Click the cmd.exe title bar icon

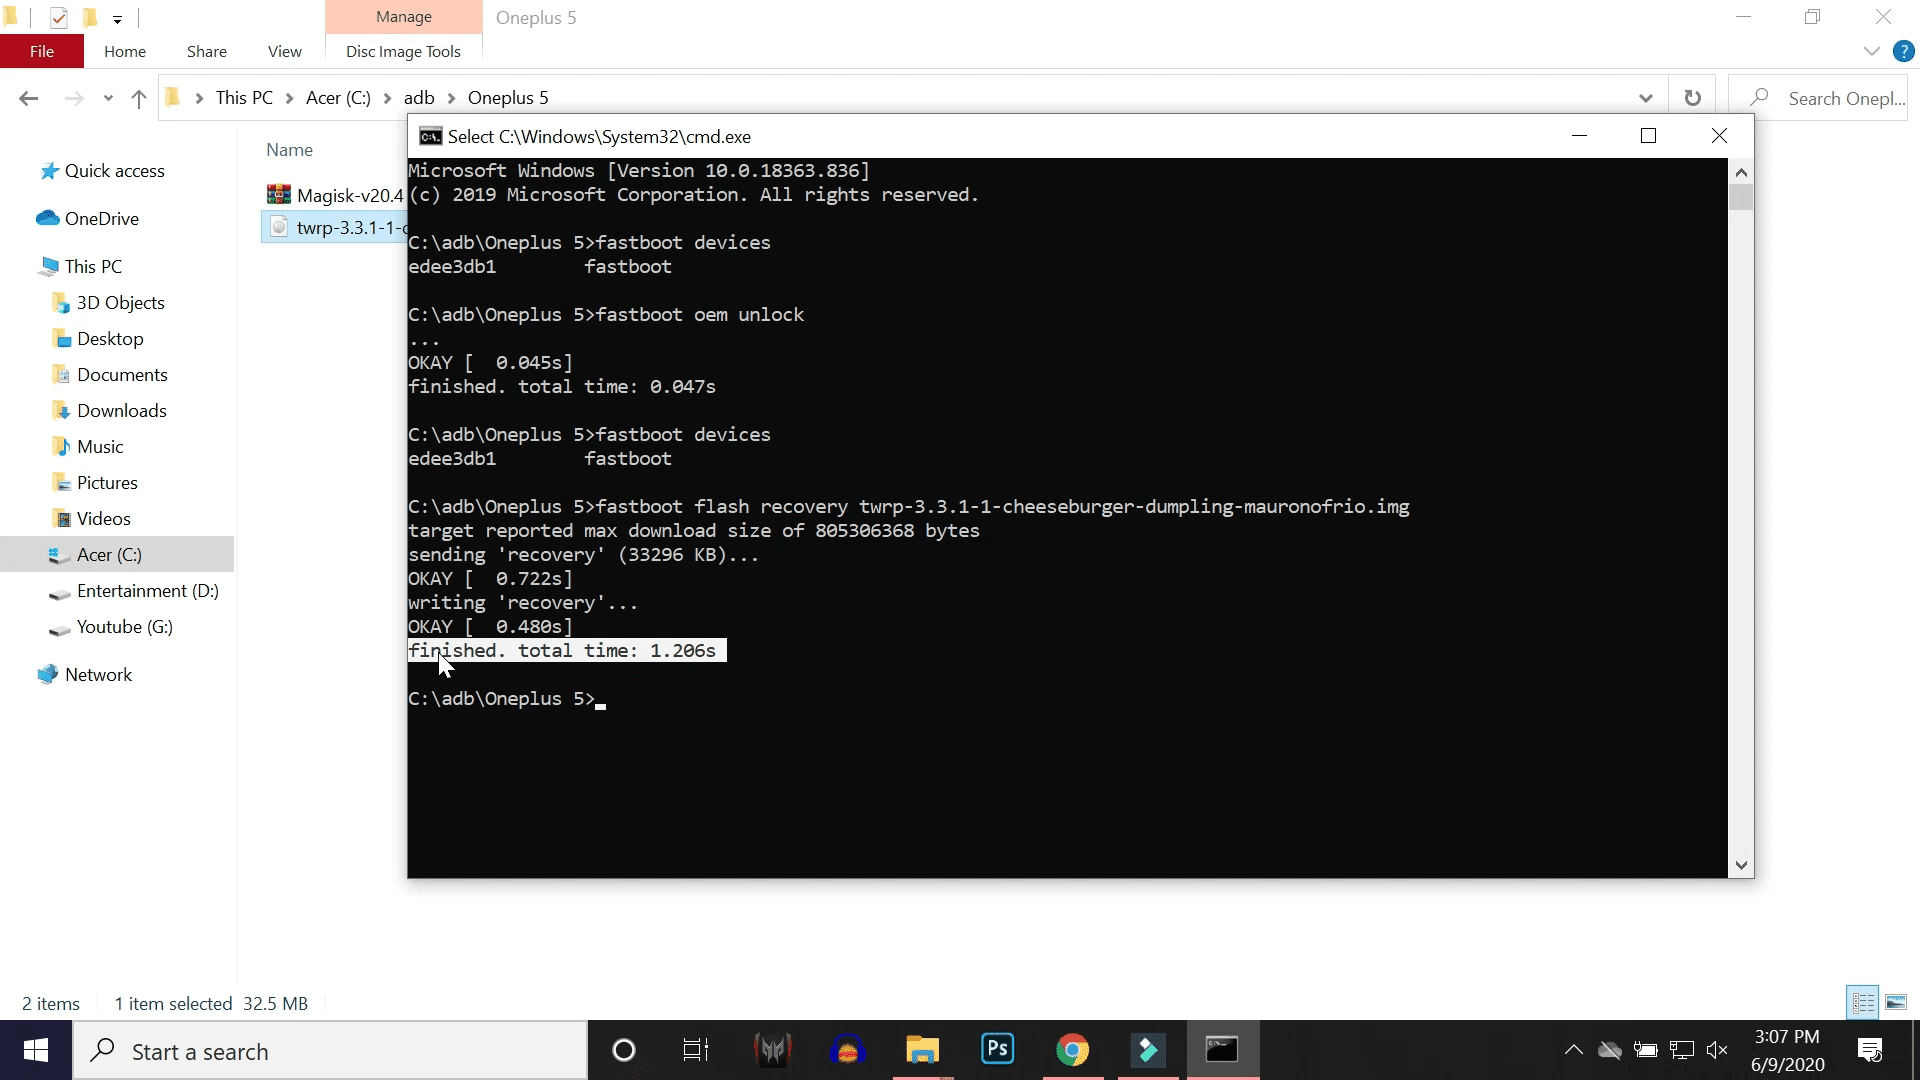point(430,137)
